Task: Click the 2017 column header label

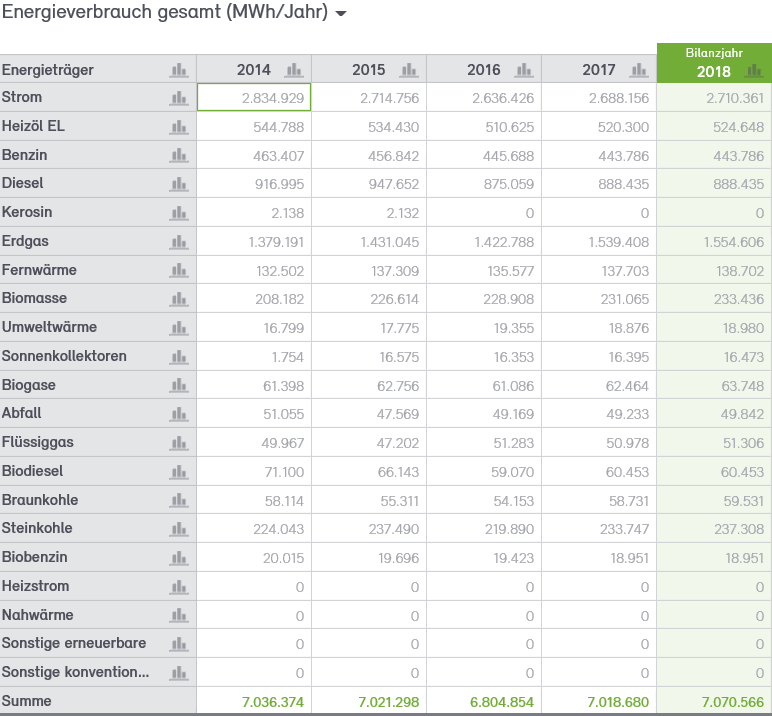Action: point(599,70)
